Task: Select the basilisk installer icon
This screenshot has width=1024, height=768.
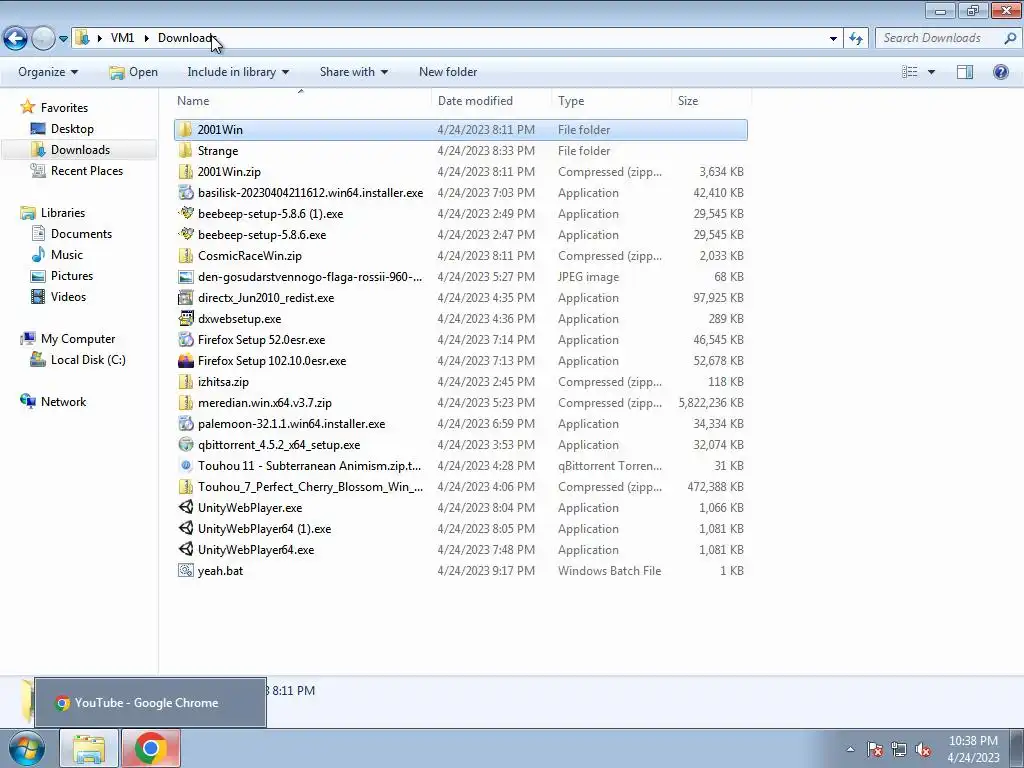Action: [x=185, y=193]
